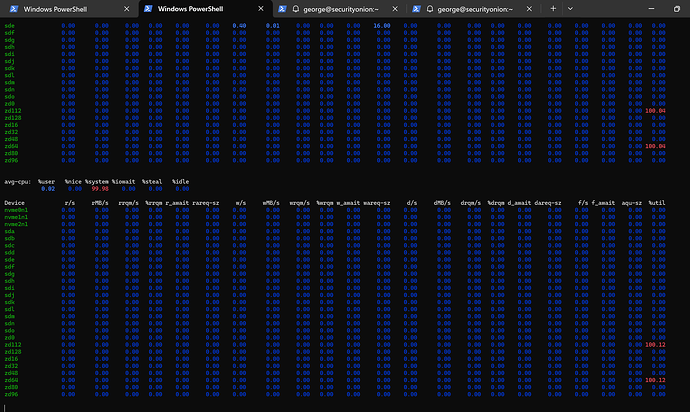
Task: Click the 'wMB/s' column header
Action: pyautogui.click(x=271, y=203)
